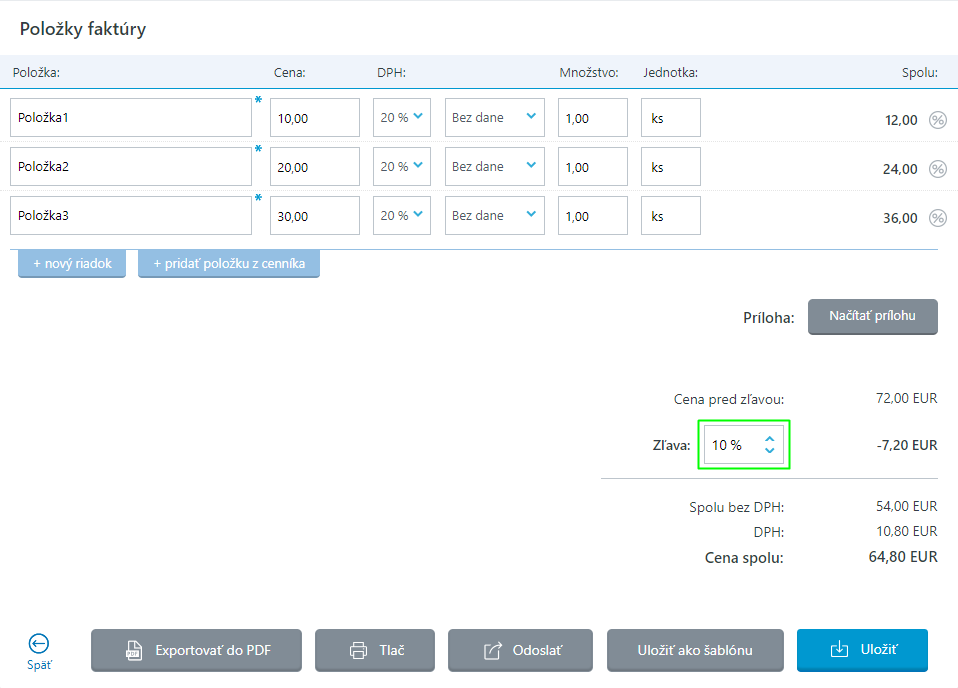
Task: Open Bez dane dropdown in Položka1 row
Action: tap(494, 117)
